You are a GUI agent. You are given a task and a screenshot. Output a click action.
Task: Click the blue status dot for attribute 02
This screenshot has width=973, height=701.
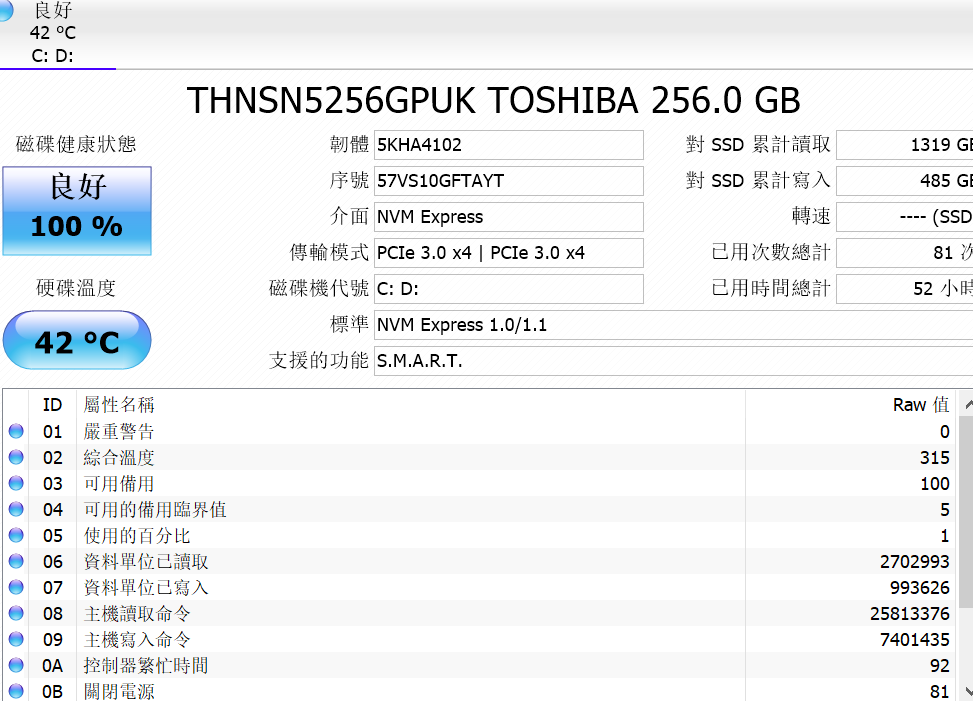(x=16, y=457)
